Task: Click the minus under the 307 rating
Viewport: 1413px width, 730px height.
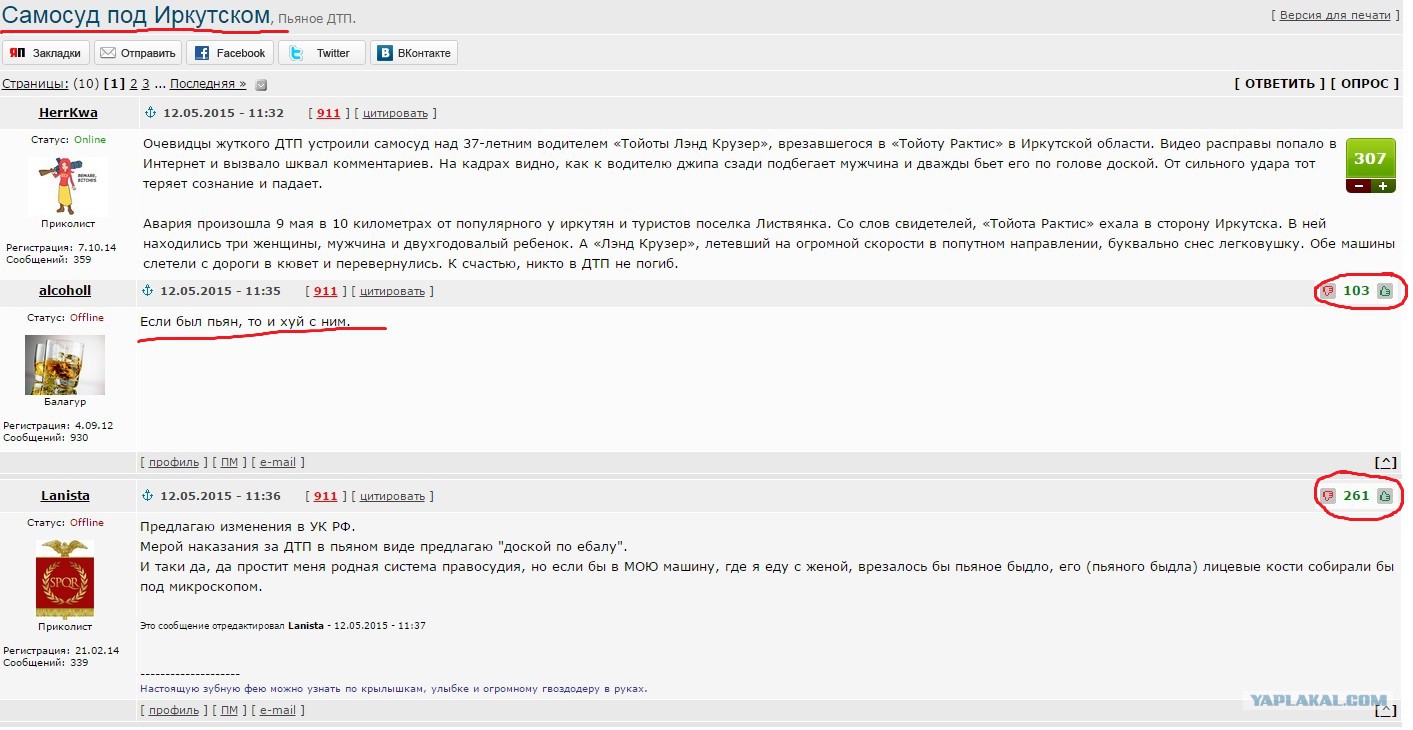Action: [x=1358, y=186]
